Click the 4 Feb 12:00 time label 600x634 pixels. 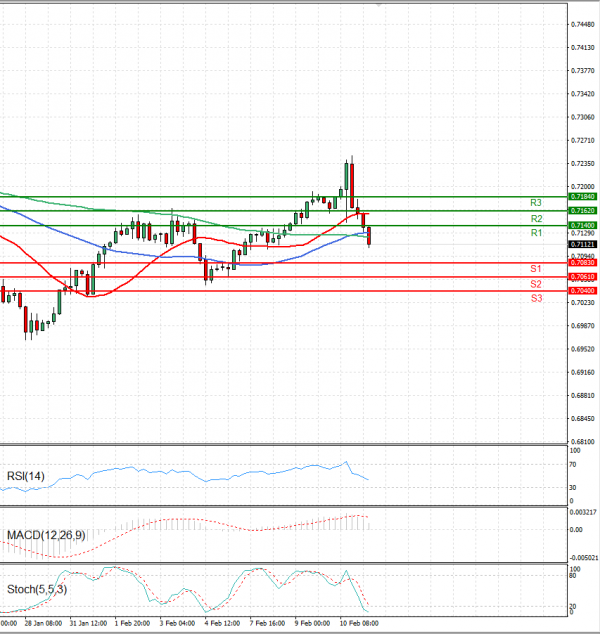coord(222,623)
